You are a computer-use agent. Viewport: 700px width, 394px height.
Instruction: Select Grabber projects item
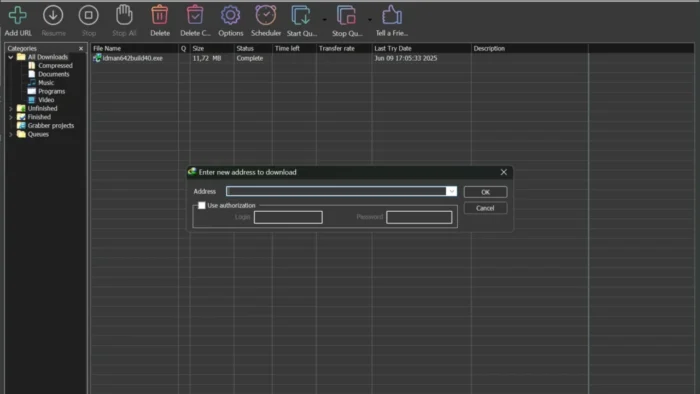tap(51, 125)
